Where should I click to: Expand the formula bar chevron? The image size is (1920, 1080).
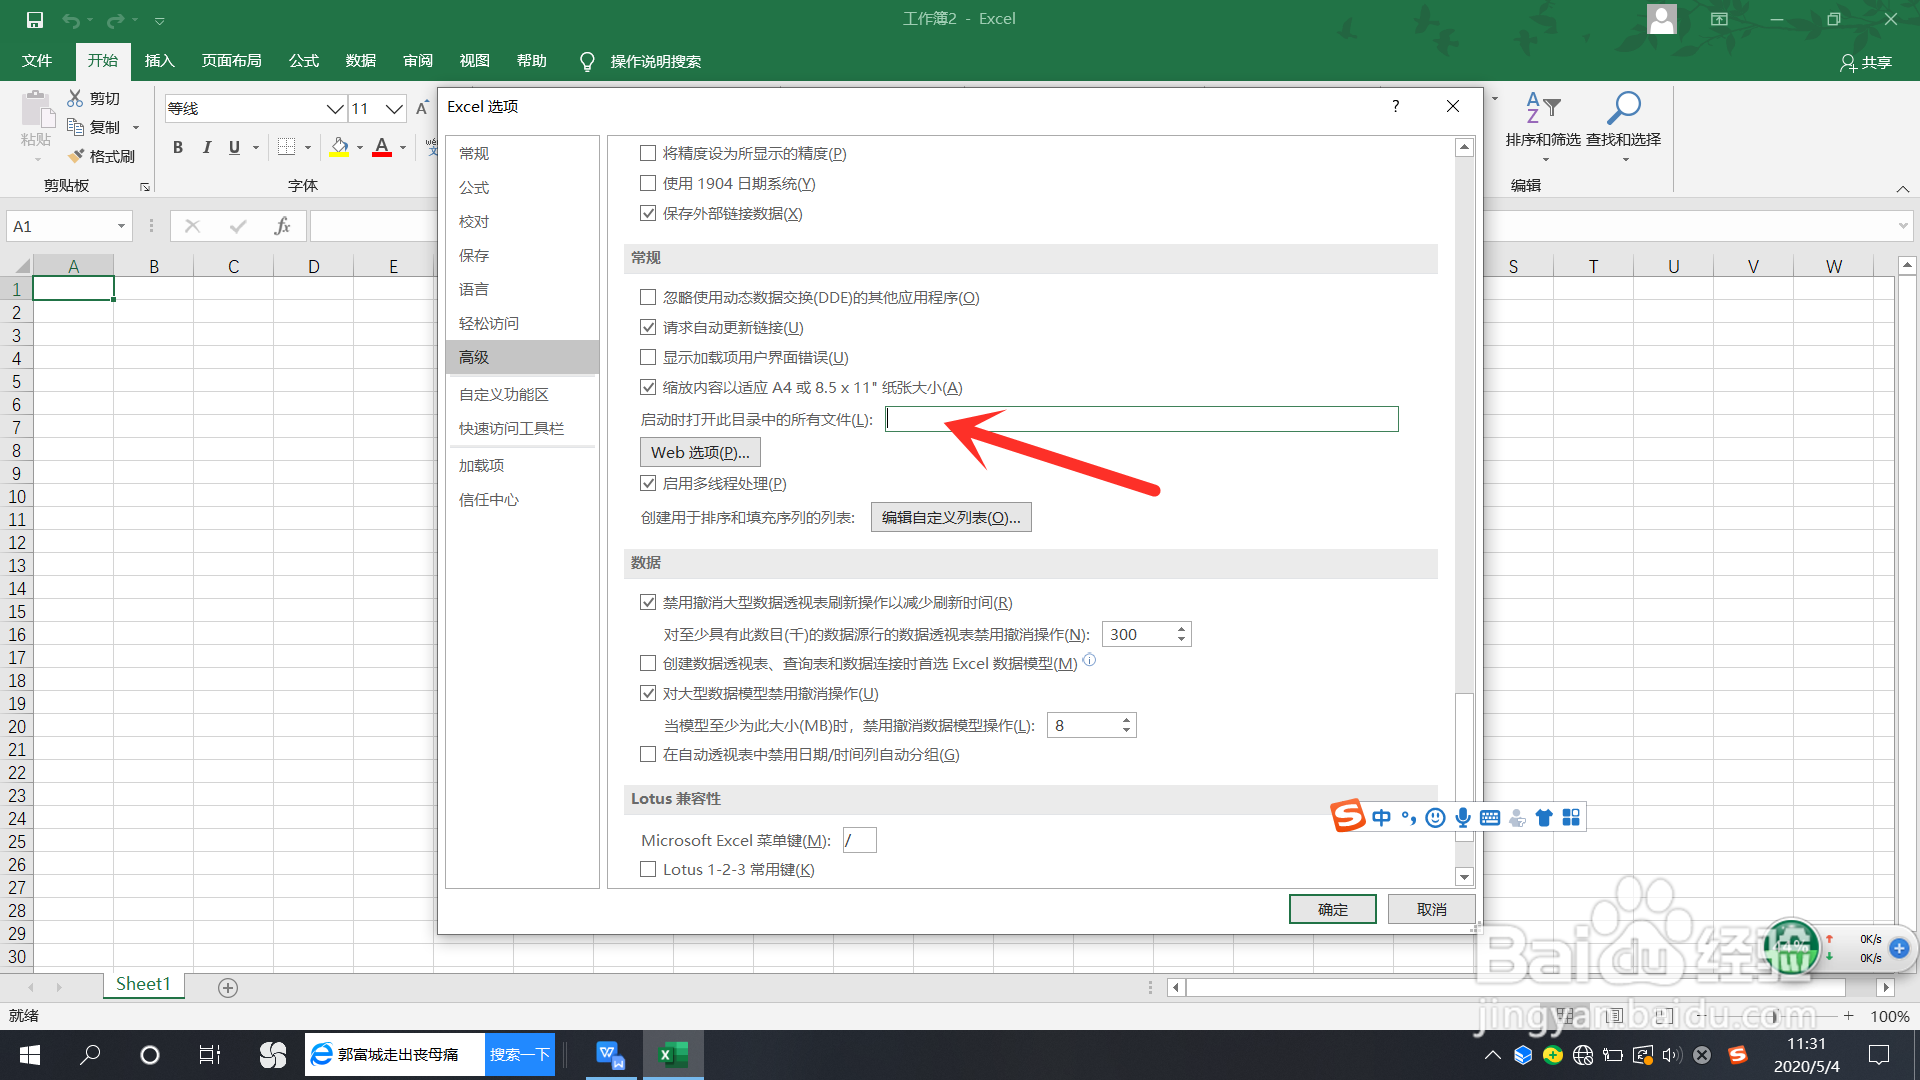[x=1903, y=226]
